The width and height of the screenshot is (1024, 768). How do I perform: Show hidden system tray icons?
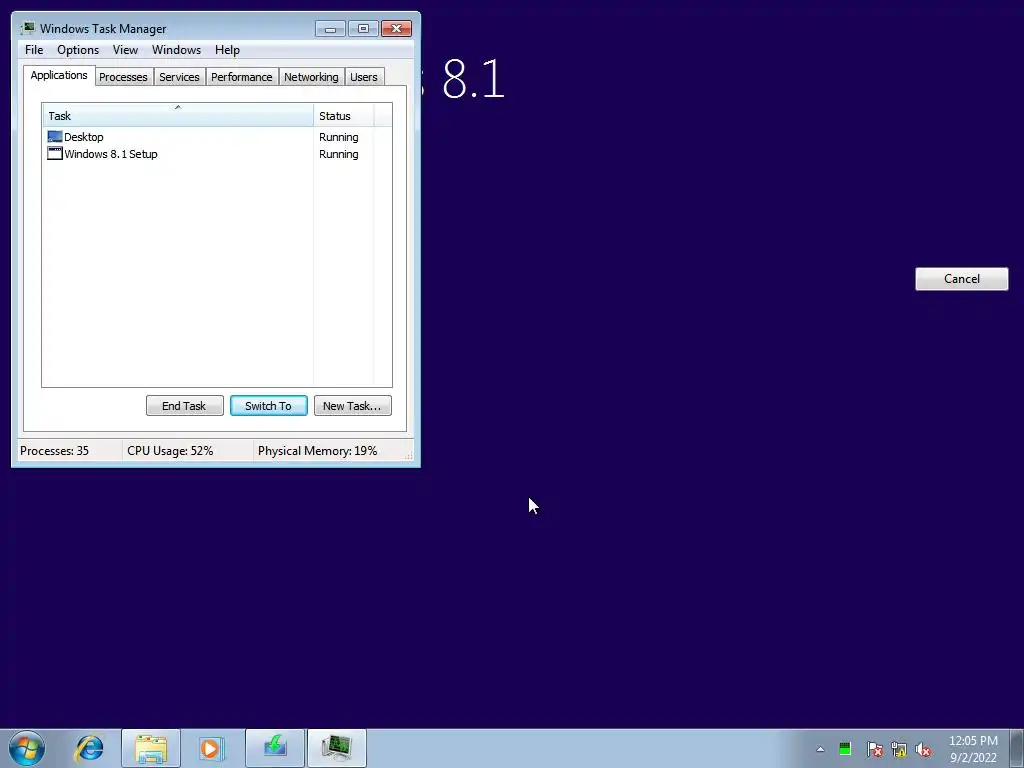820,749
